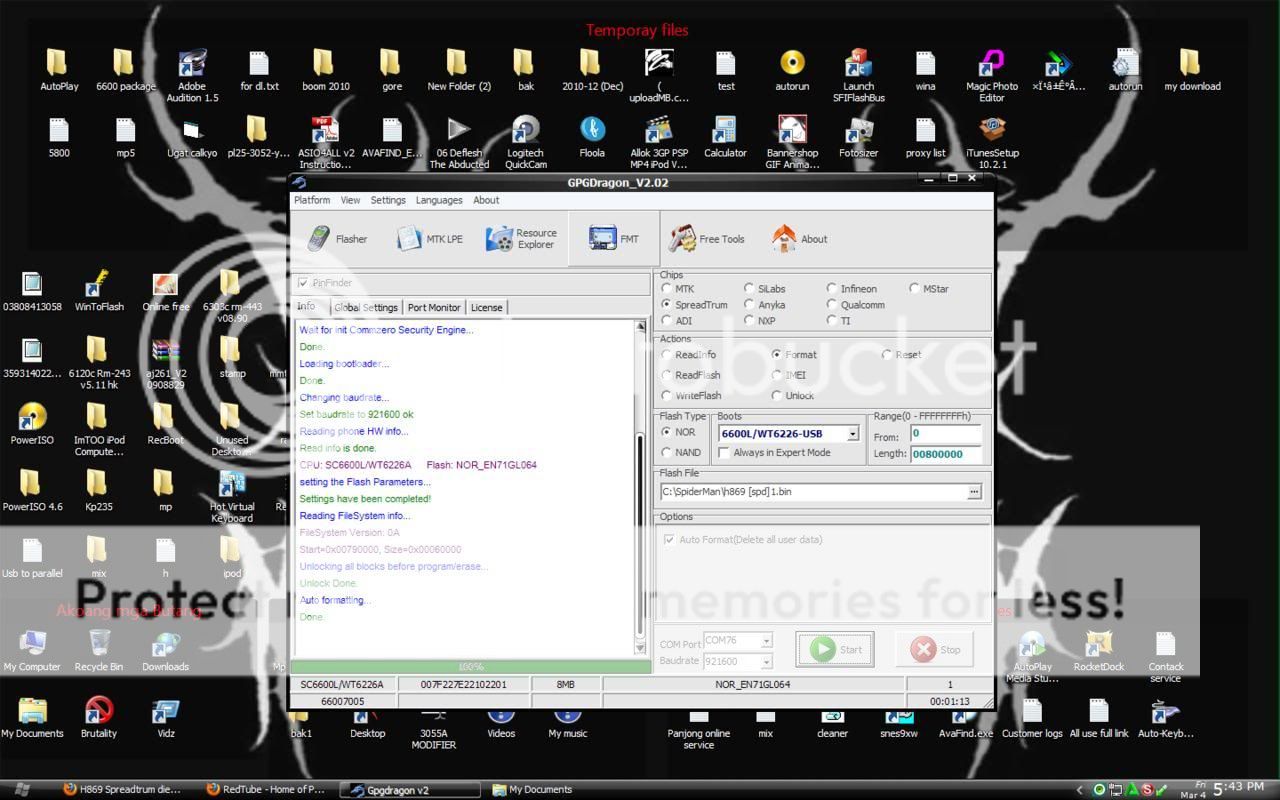Image resolution: width=1280 pixels, height=800 pixels.
Task: Click the flash file browse button
Action: point(974,492)
